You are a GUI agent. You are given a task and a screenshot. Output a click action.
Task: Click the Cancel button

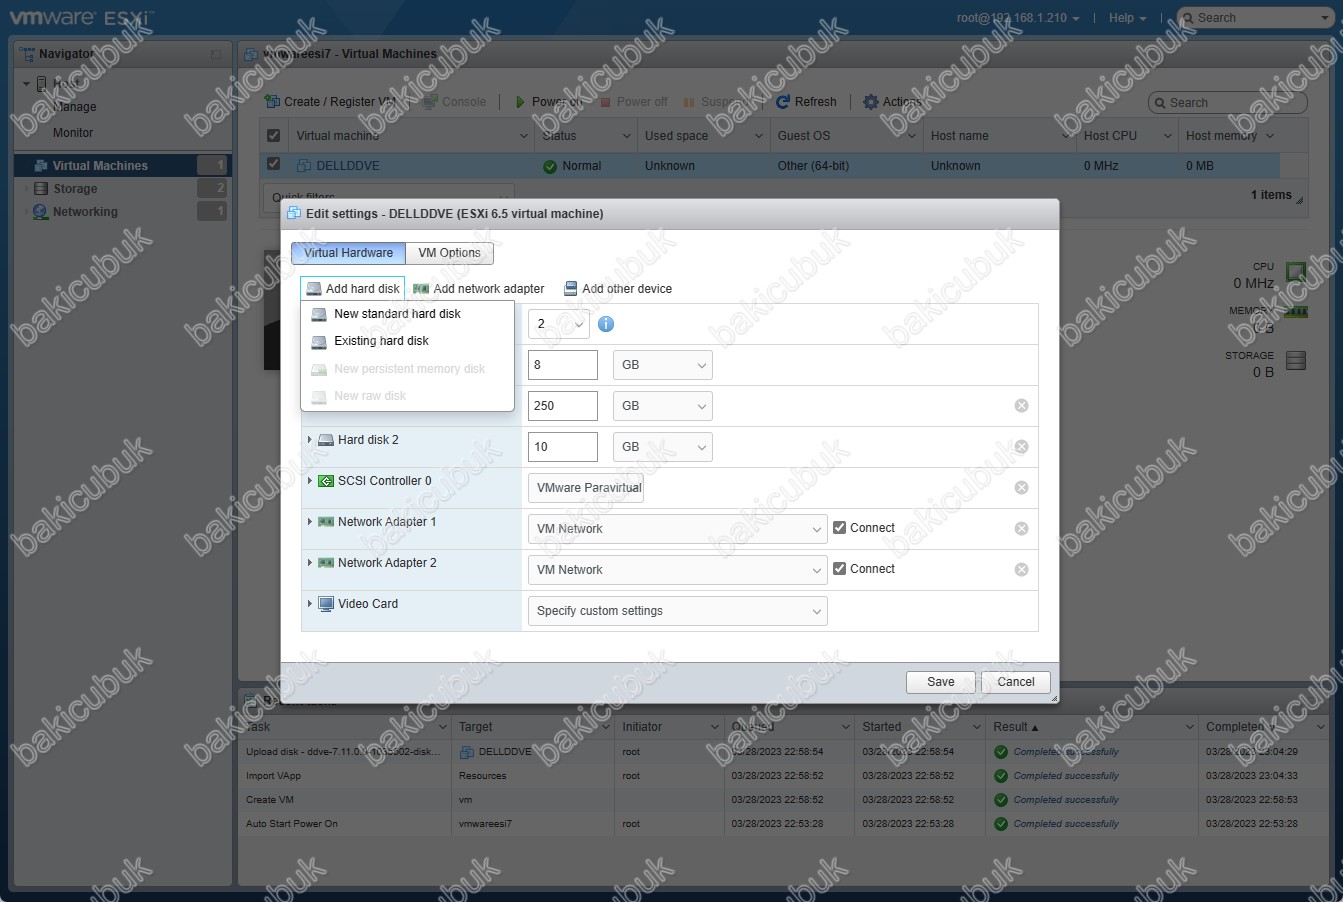coord(1015,682)
